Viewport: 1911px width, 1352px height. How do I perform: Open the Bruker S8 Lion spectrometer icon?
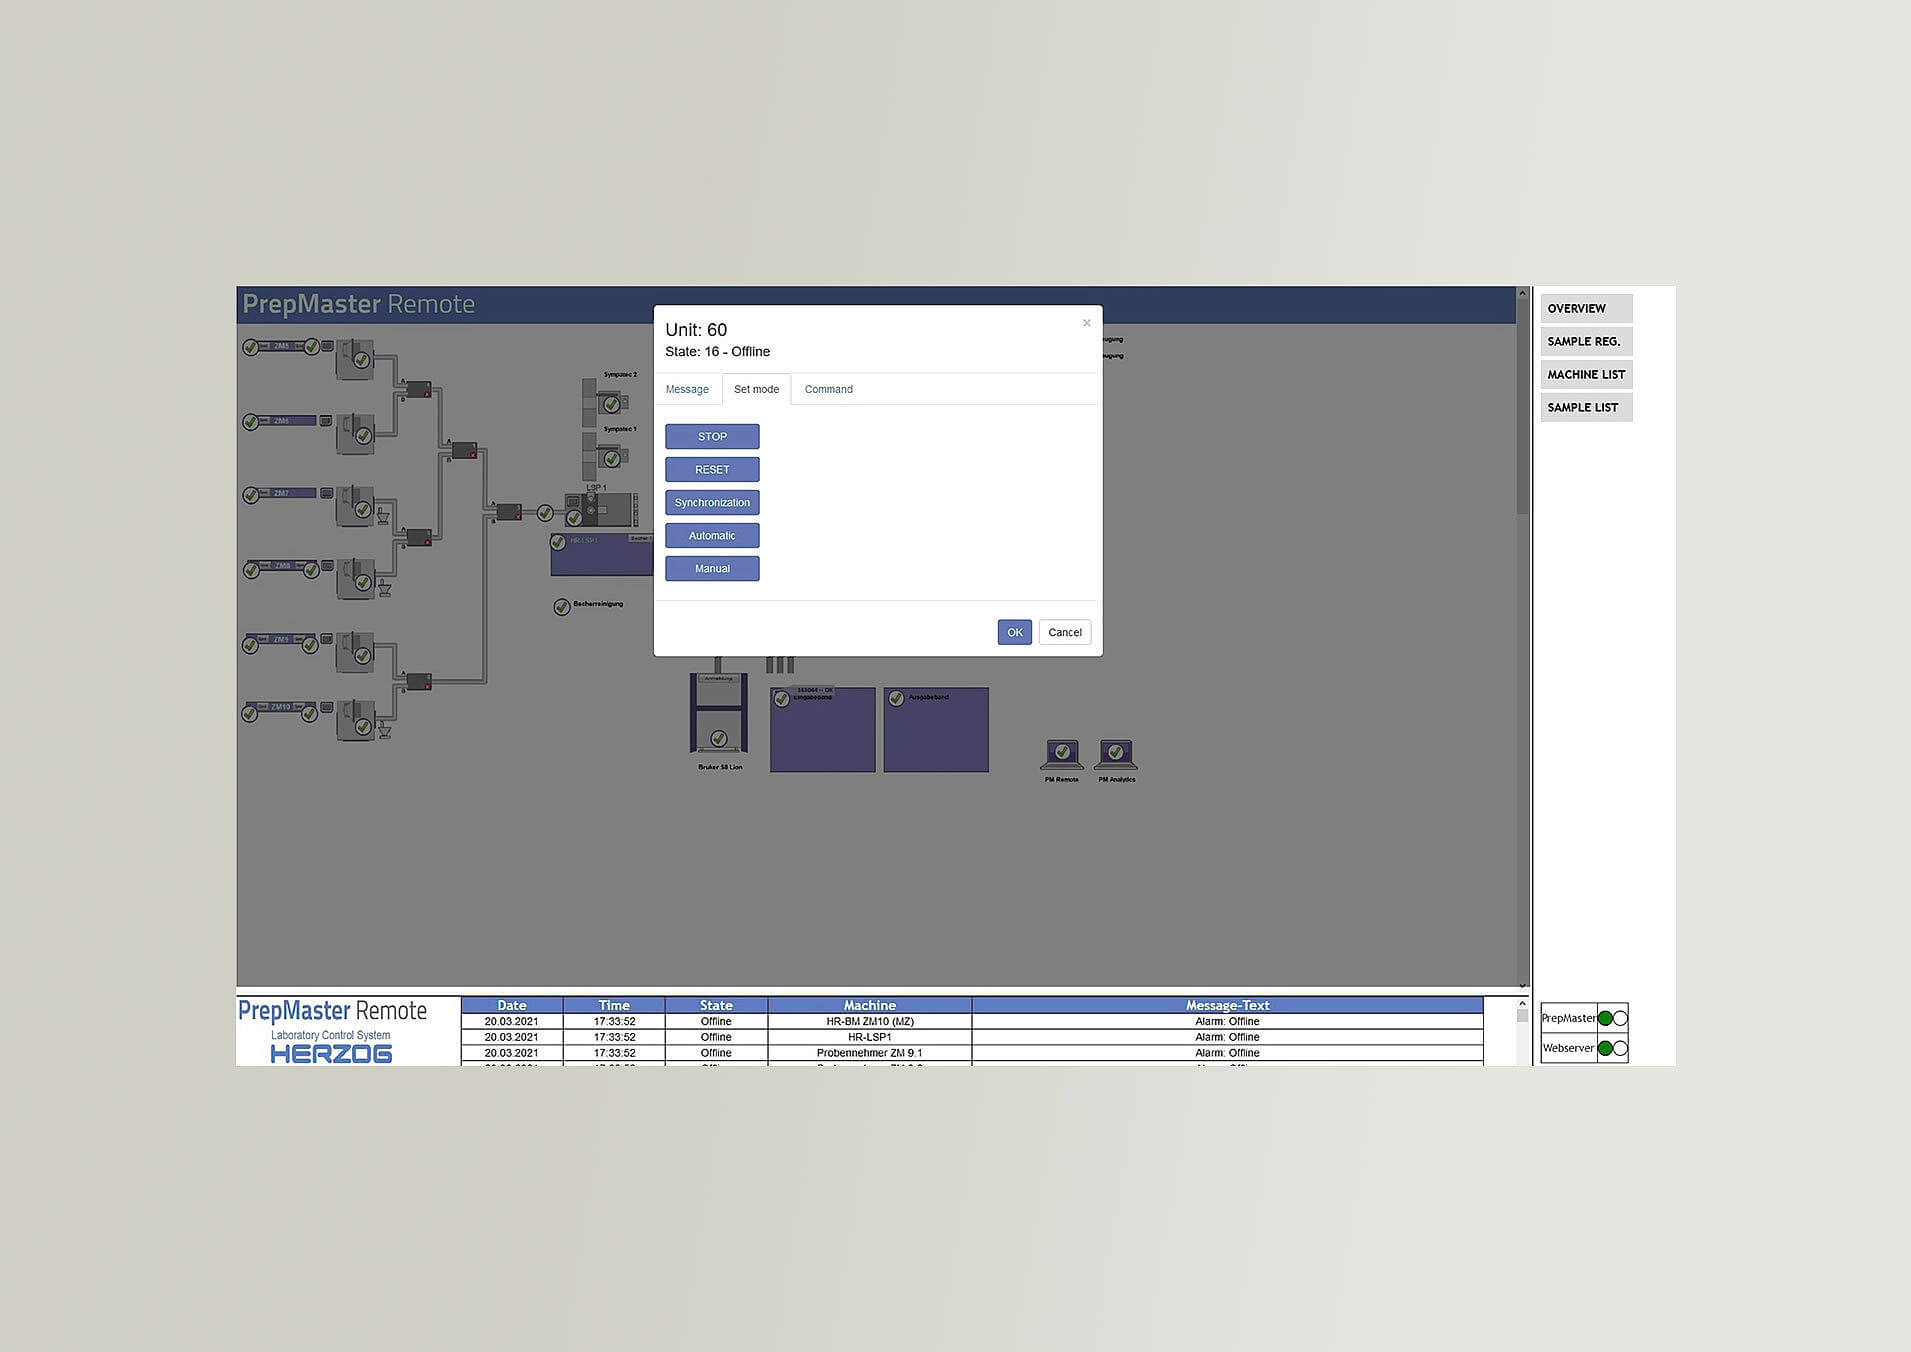pos(718,713)
